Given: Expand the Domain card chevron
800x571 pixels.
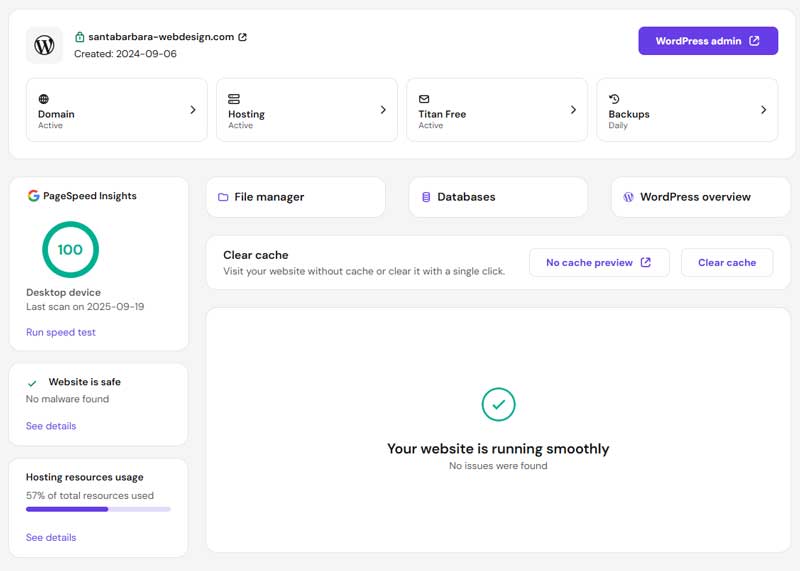Looking at the screenshot, I should point(193,110).
